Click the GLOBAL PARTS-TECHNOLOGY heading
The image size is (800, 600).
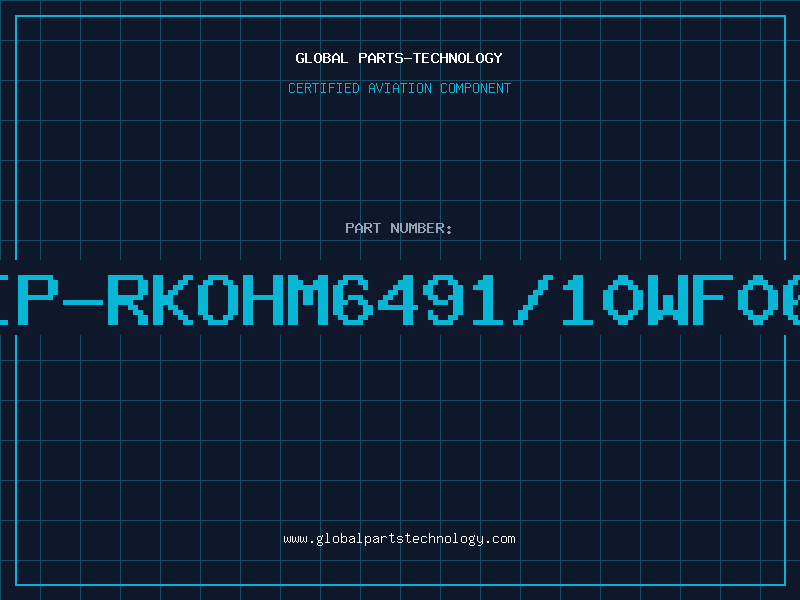click(x=399, y=58)
